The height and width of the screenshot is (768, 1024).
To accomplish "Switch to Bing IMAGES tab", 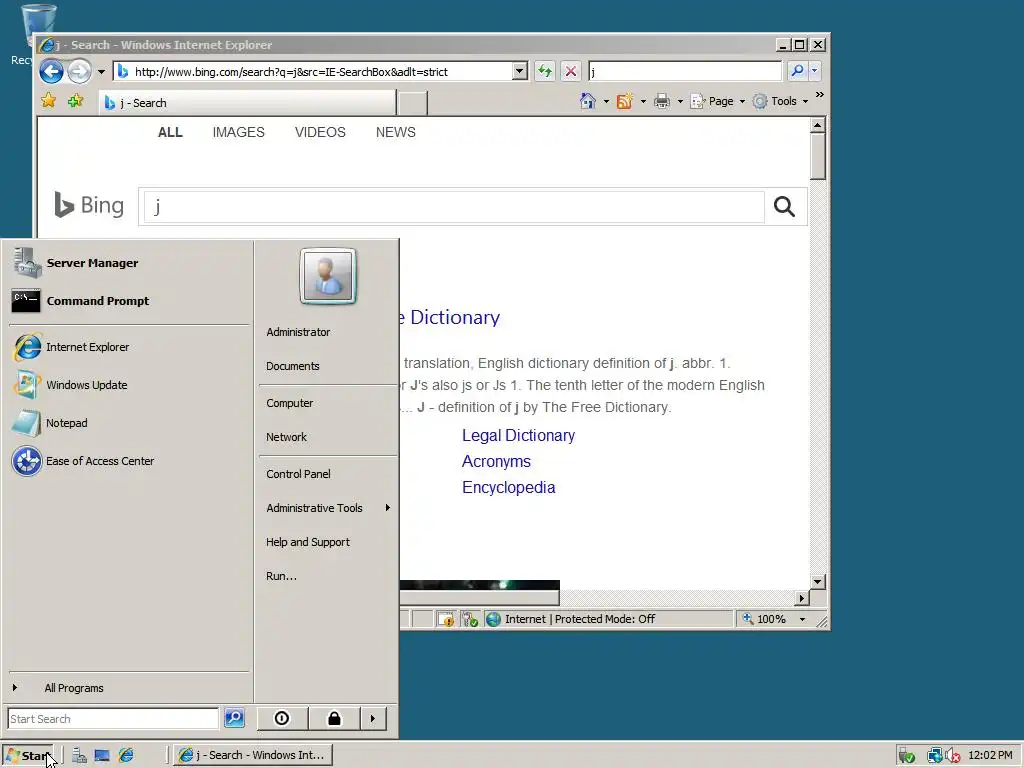I will click(238, 132).
